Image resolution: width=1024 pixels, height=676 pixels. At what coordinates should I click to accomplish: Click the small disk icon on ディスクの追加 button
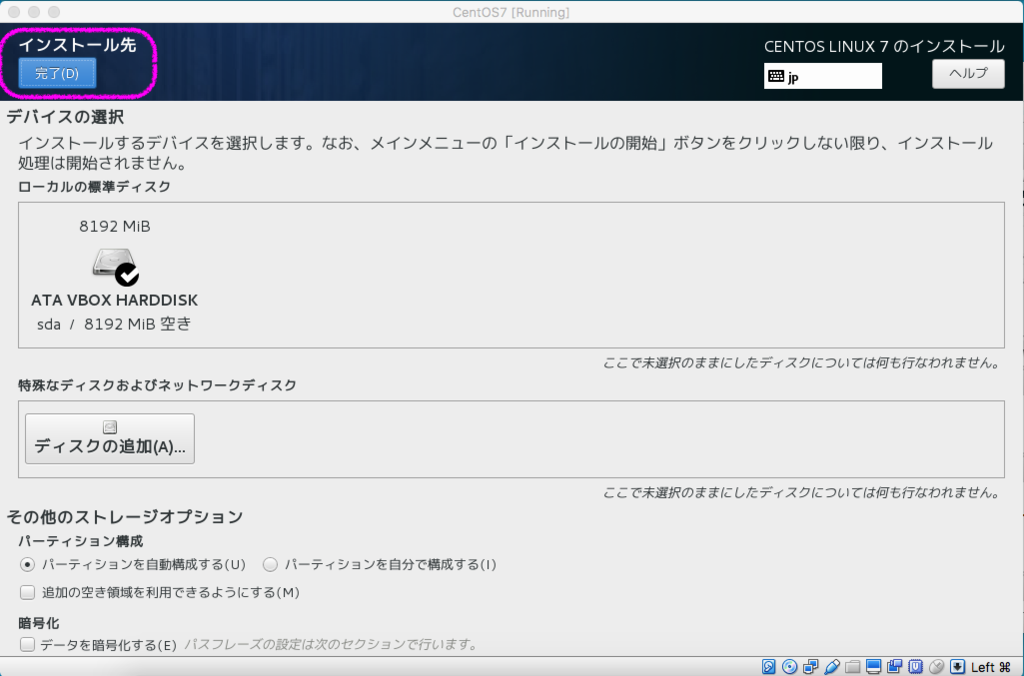pos(110,427)
